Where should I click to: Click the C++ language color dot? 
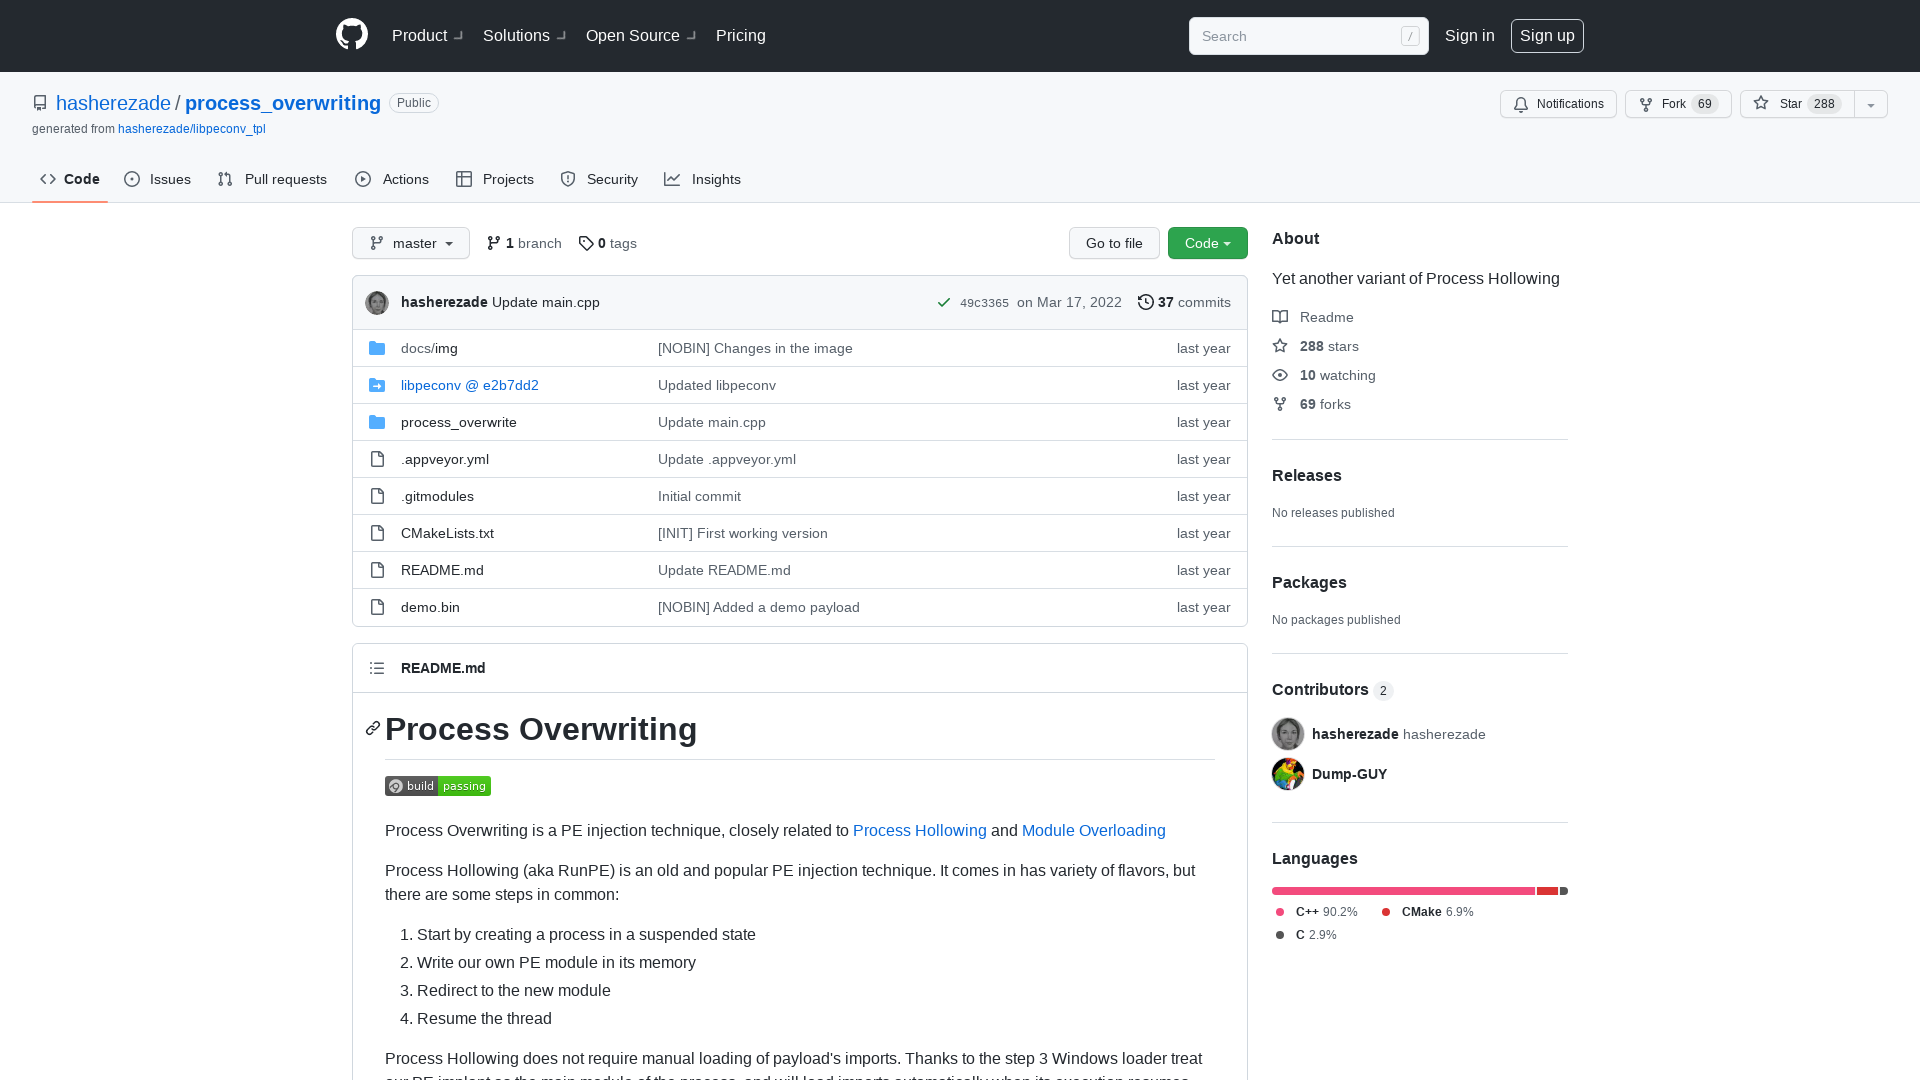(x=1280, y=912)
